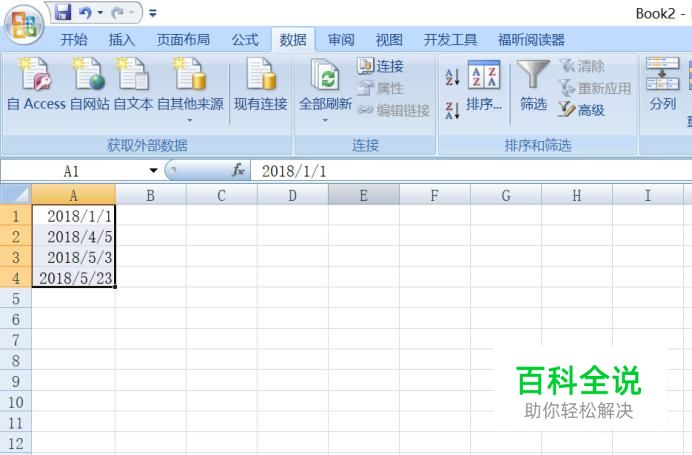Select column I header
The height and width of the screenshot is (455, 692).
tap(648, 195)
